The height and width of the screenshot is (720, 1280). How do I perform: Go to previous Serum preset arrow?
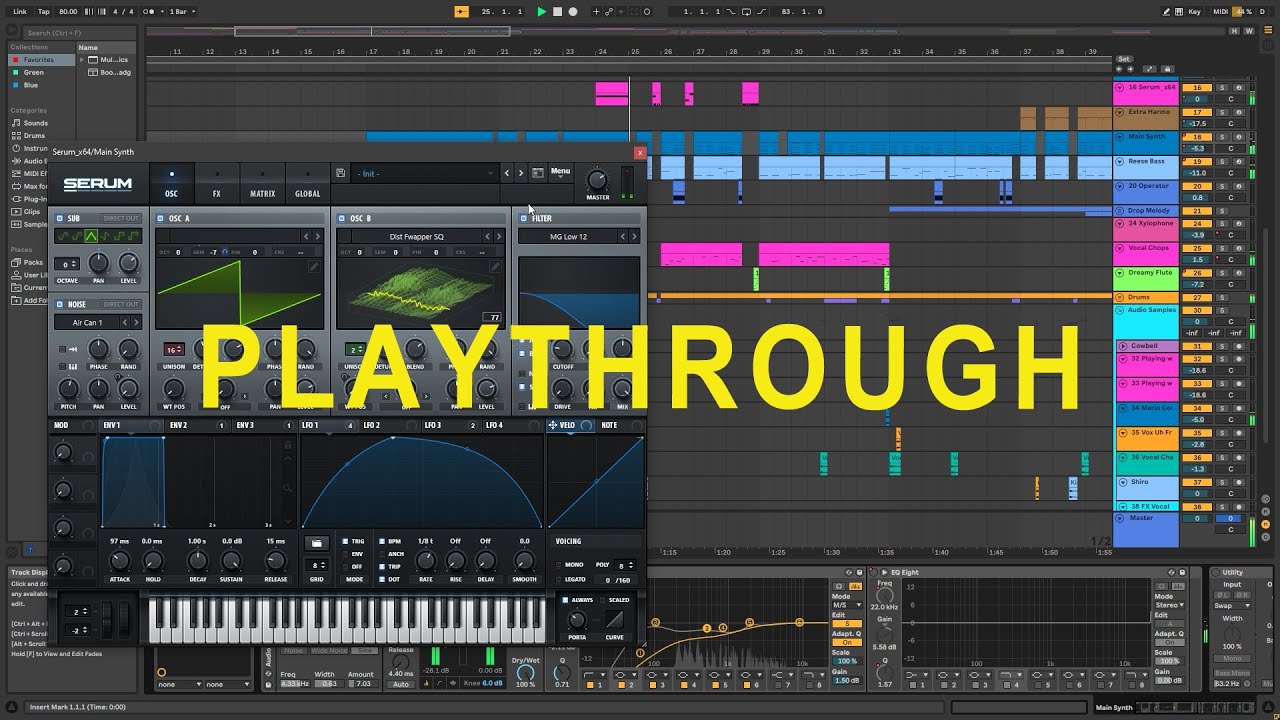(x=507, y=174)
